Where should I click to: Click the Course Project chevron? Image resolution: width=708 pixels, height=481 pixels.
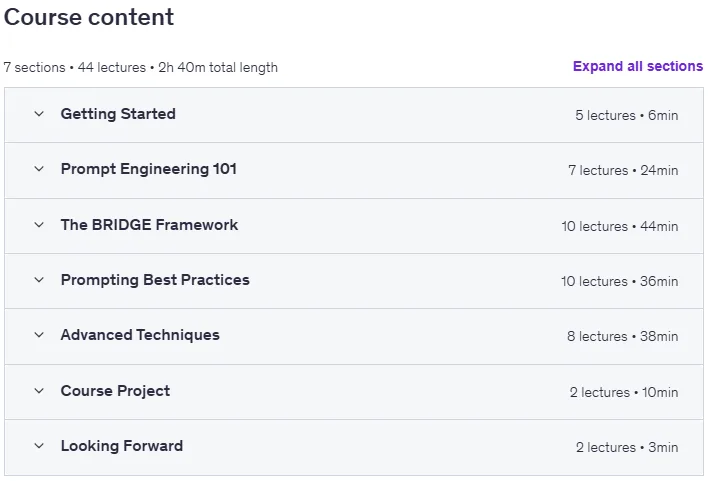39,391
